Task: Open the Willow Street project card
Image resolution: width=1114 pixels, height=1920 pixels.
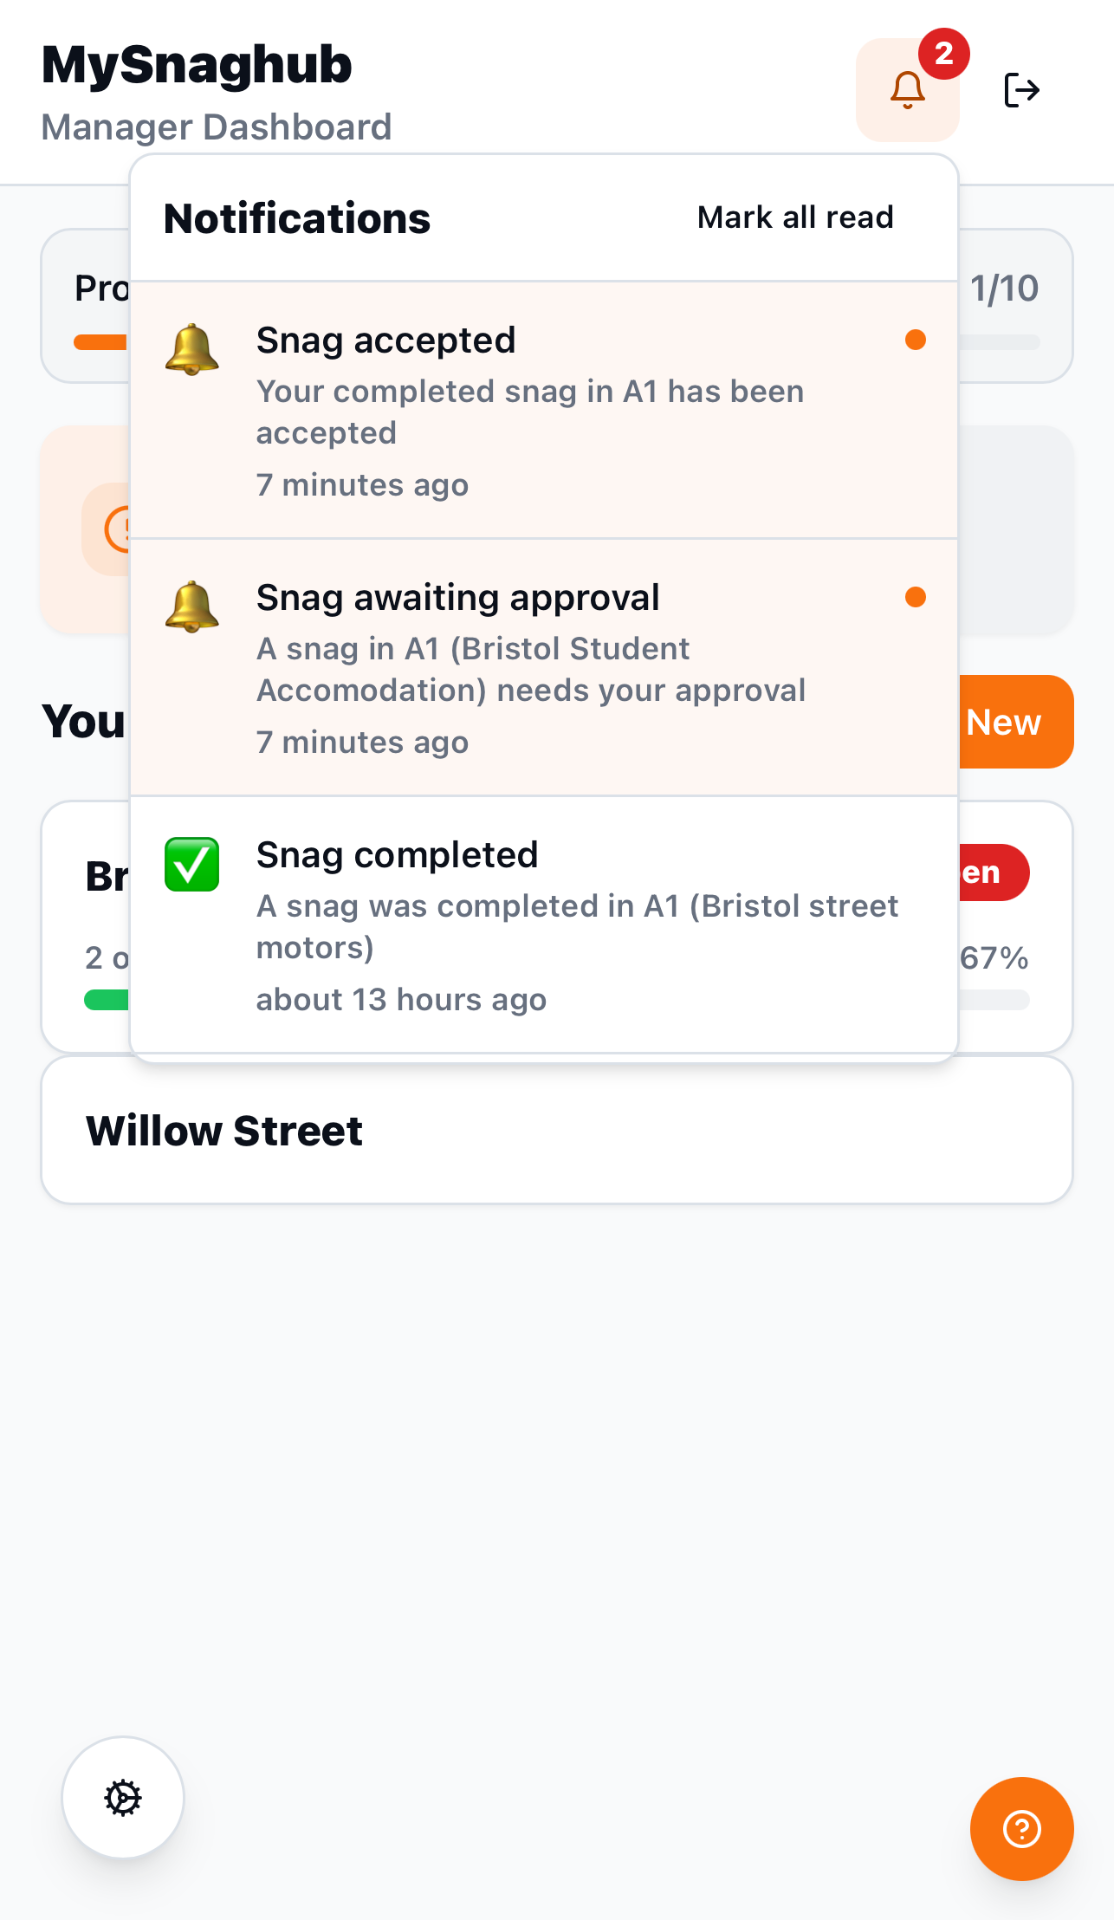Action: [x=556, y=1130]
